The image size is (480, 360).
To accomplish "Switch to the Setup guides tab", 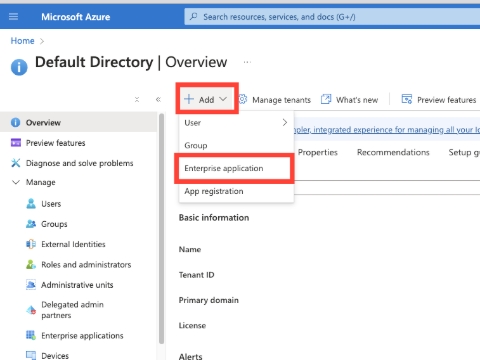I will [x=464, y=153].
